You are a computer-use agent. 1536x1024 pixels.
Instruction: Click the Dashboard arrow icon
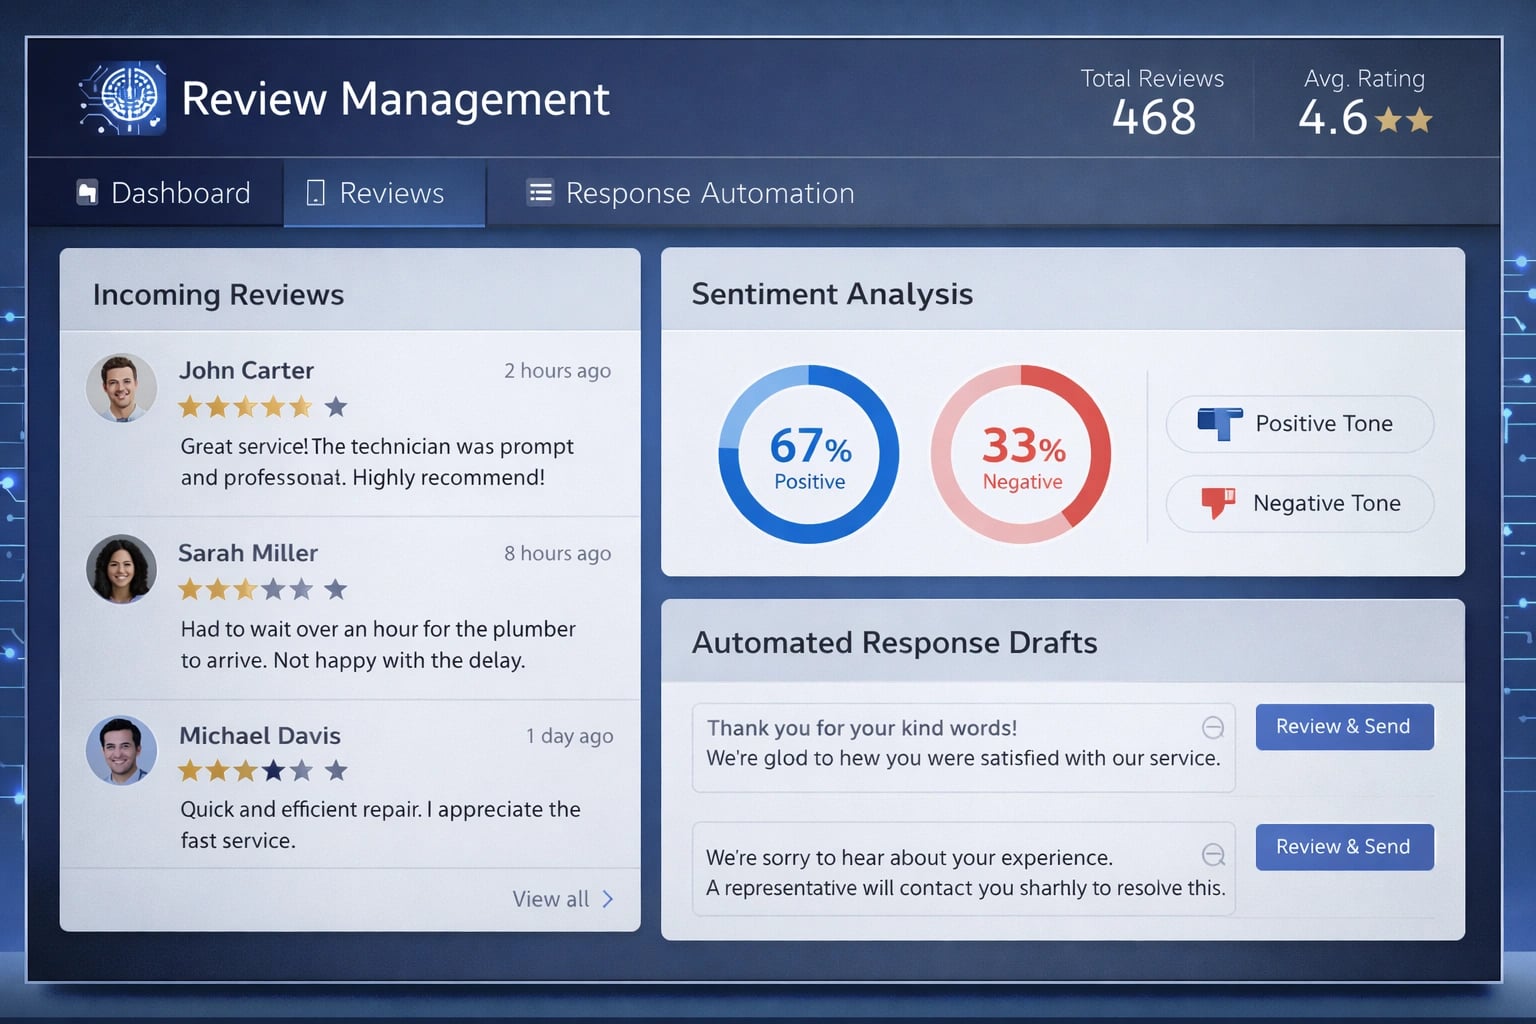pos(86,192)
